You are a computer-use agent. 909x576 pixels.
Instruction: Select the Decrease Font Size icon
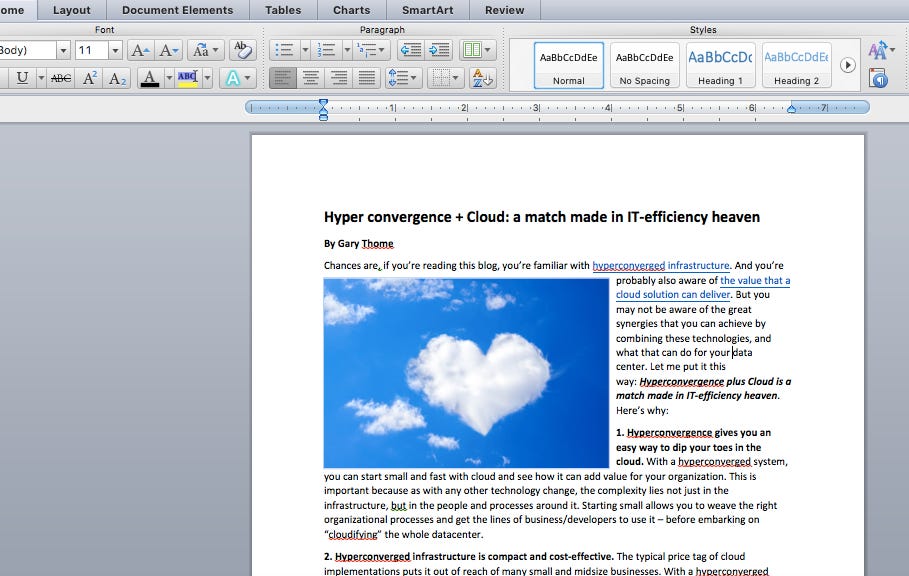(x=167, y=49)
